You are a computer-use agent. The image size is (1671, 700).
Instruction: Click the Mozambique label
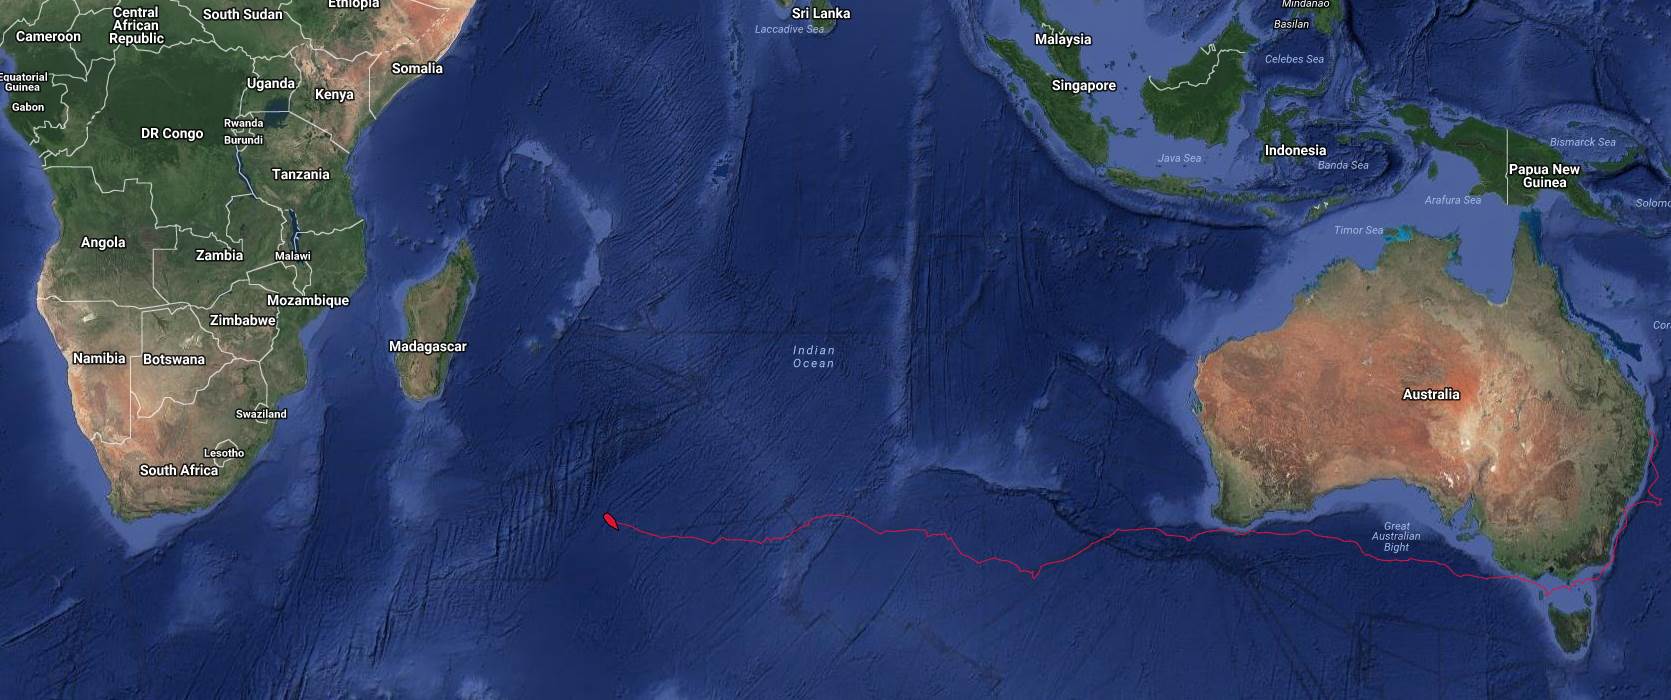click(308, 301)
